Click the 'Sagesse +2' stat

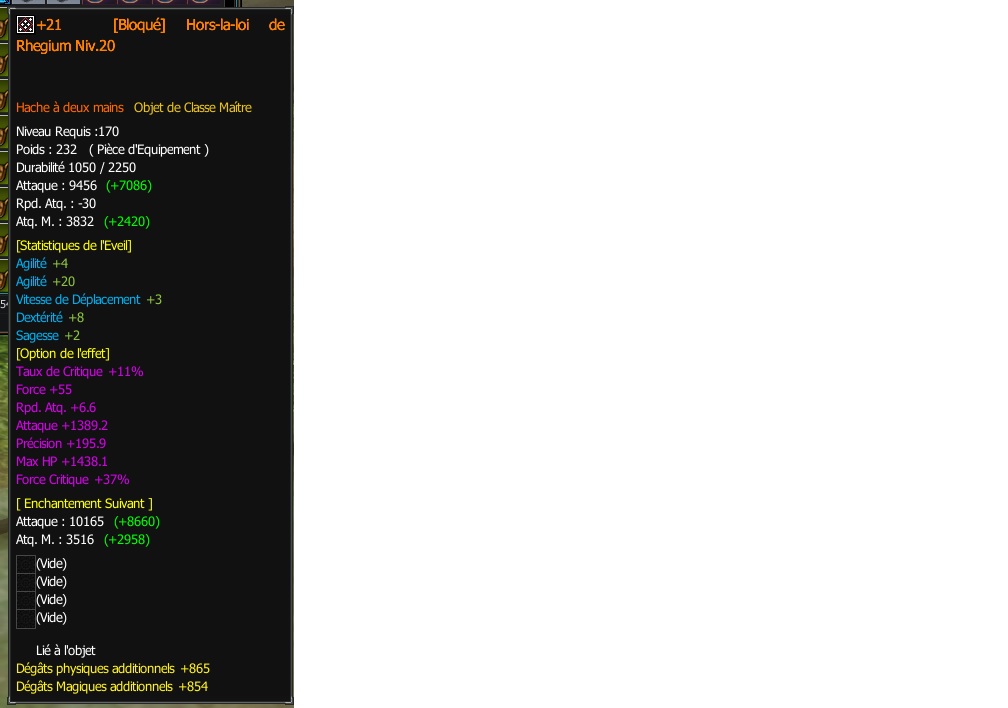(x=48, y=336)
